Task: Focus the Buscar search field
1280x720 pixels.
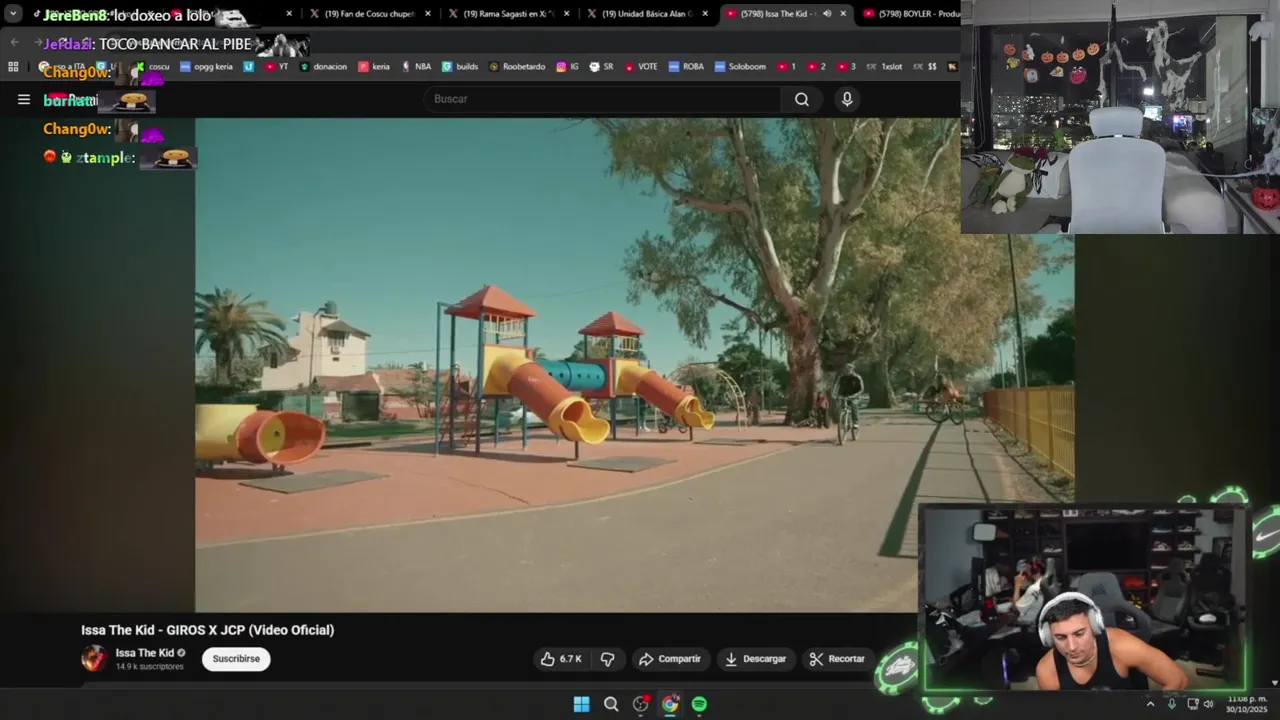Action: tap(604, 99)
